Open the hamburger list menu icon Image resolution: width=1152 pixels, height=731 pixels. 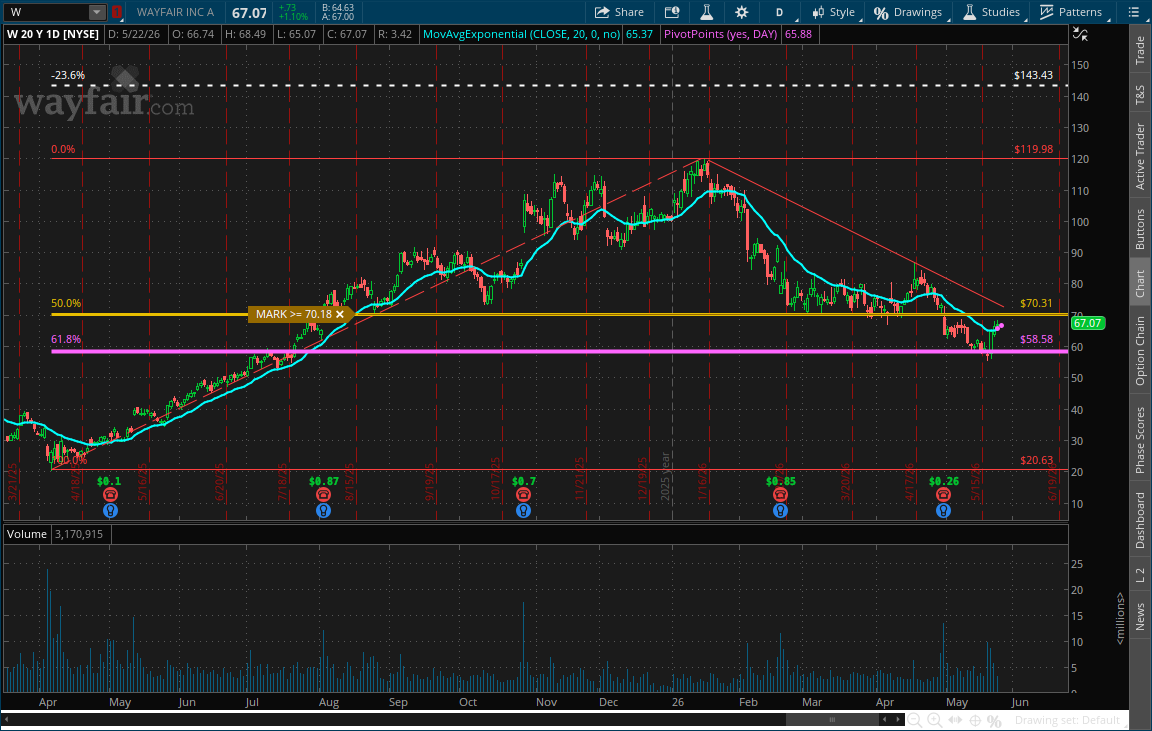(x=1134, y=12)
